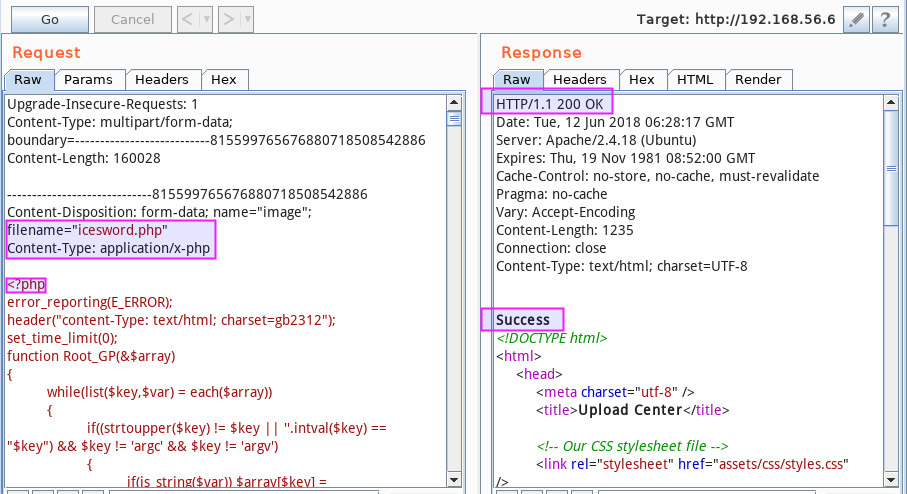Switch to the Response Headers tab
Screen dimensions: 907x494
(580, 80)
